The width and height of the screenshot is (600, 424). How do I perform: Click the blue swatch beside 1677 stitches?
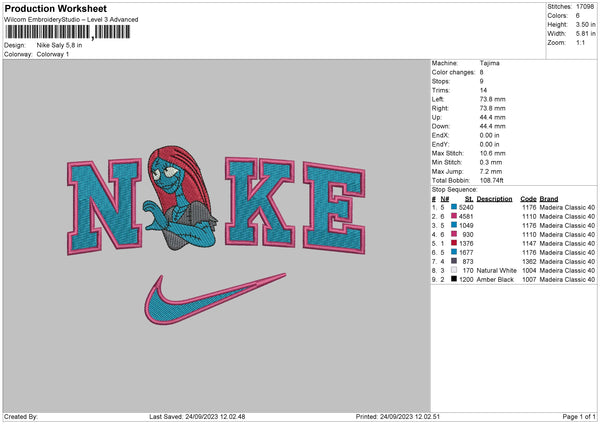point(454,252)
